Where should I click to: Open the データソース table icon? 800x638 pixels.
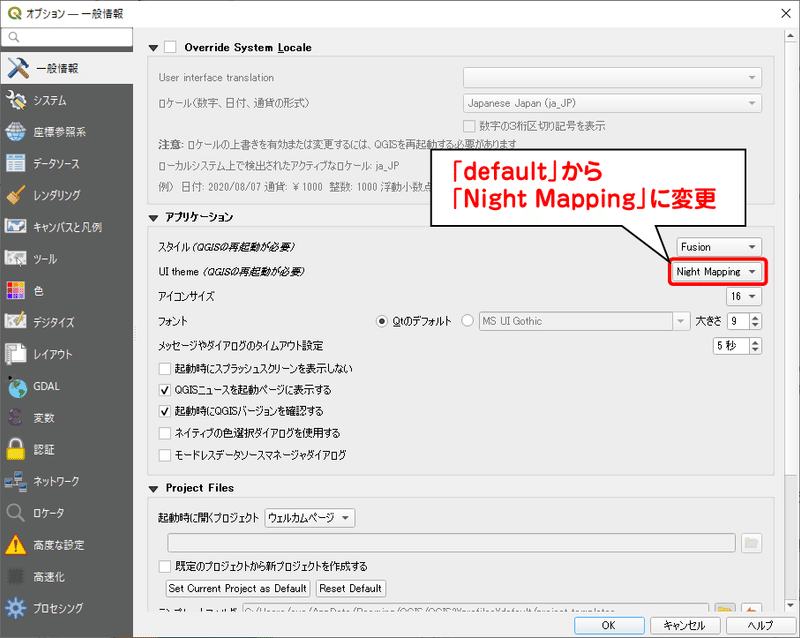click(x=16, y=163)
